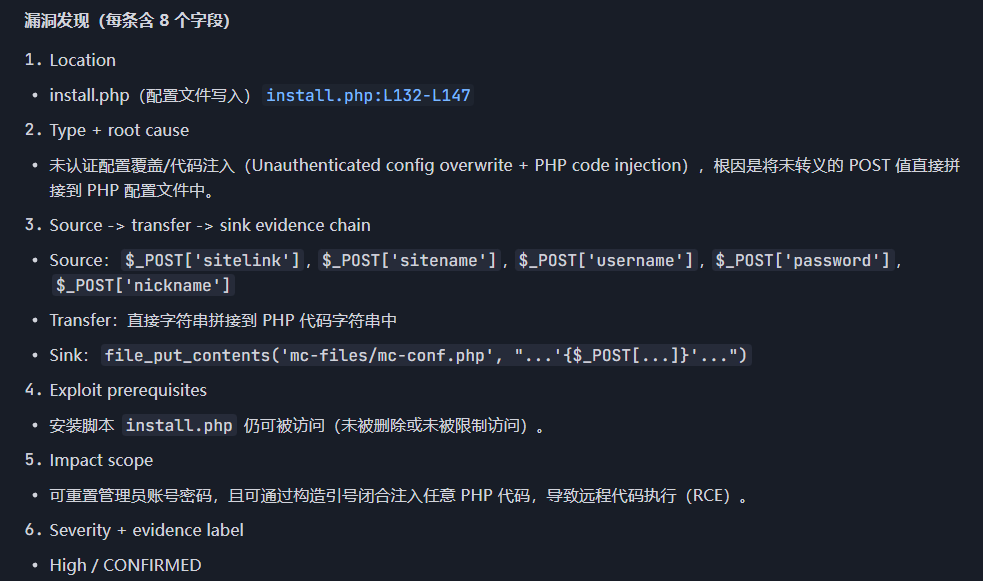Viewport: 983px width, 581px height.
Task: Select the Location numbered item
Action: (82, 60)
